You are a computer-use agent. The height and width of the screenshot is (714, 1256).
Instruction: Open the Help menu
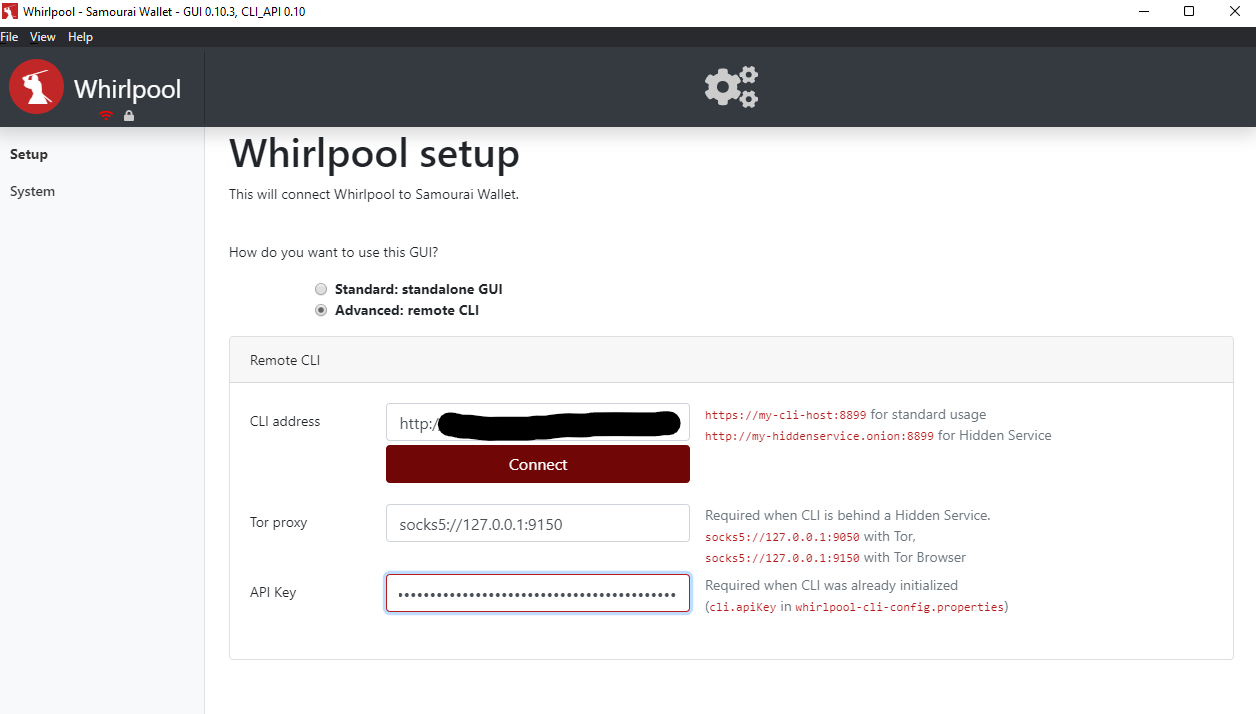[80, 37]
